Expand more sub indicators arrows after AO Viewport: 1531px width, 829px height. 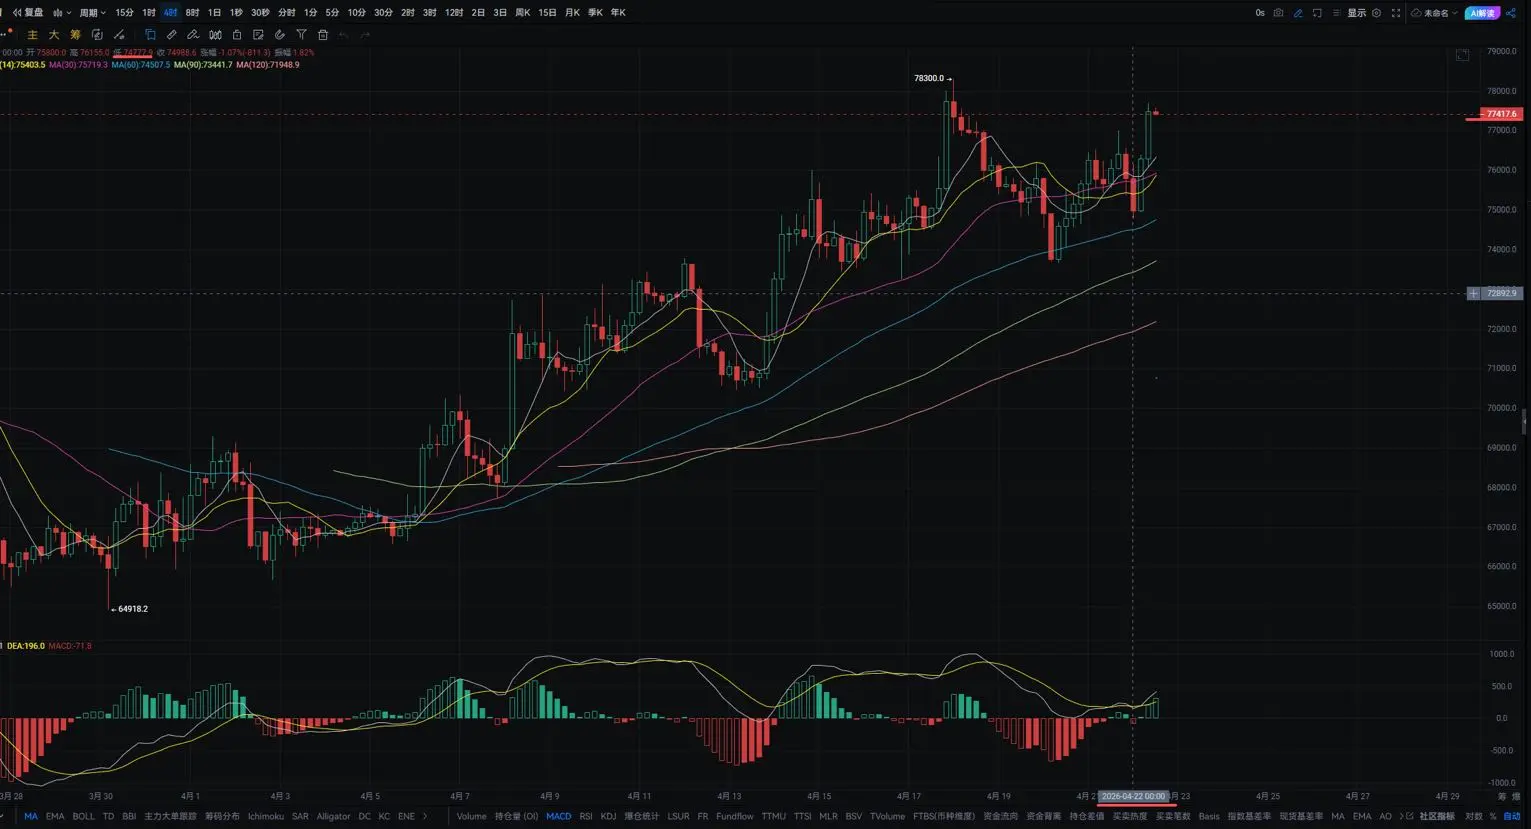click(x=1403, y=816)
